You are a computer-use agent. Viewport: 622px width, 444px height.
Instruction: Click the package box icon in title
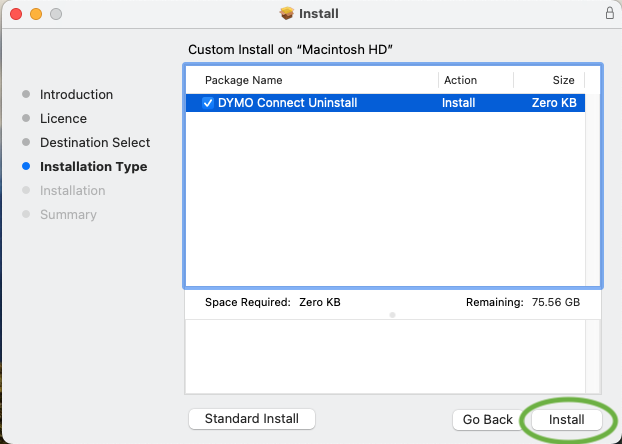pos(286,13)
